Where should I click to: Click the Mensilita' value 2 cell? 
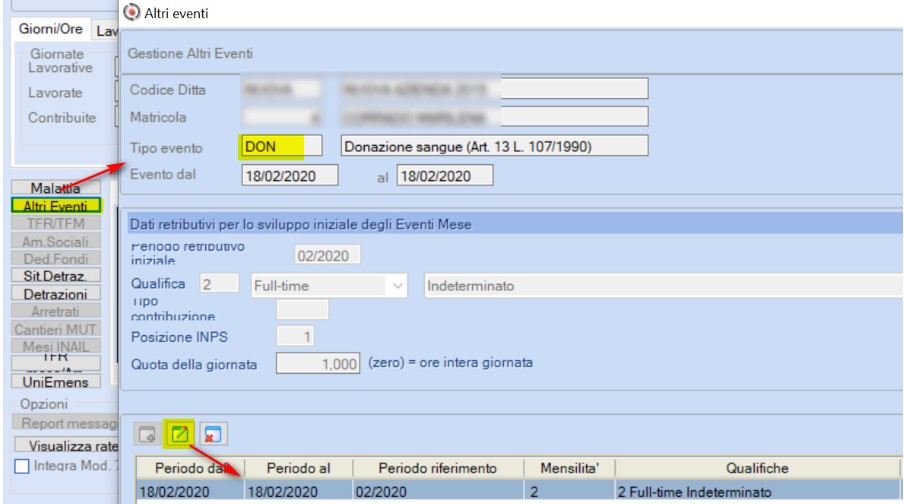click(570, 491)
